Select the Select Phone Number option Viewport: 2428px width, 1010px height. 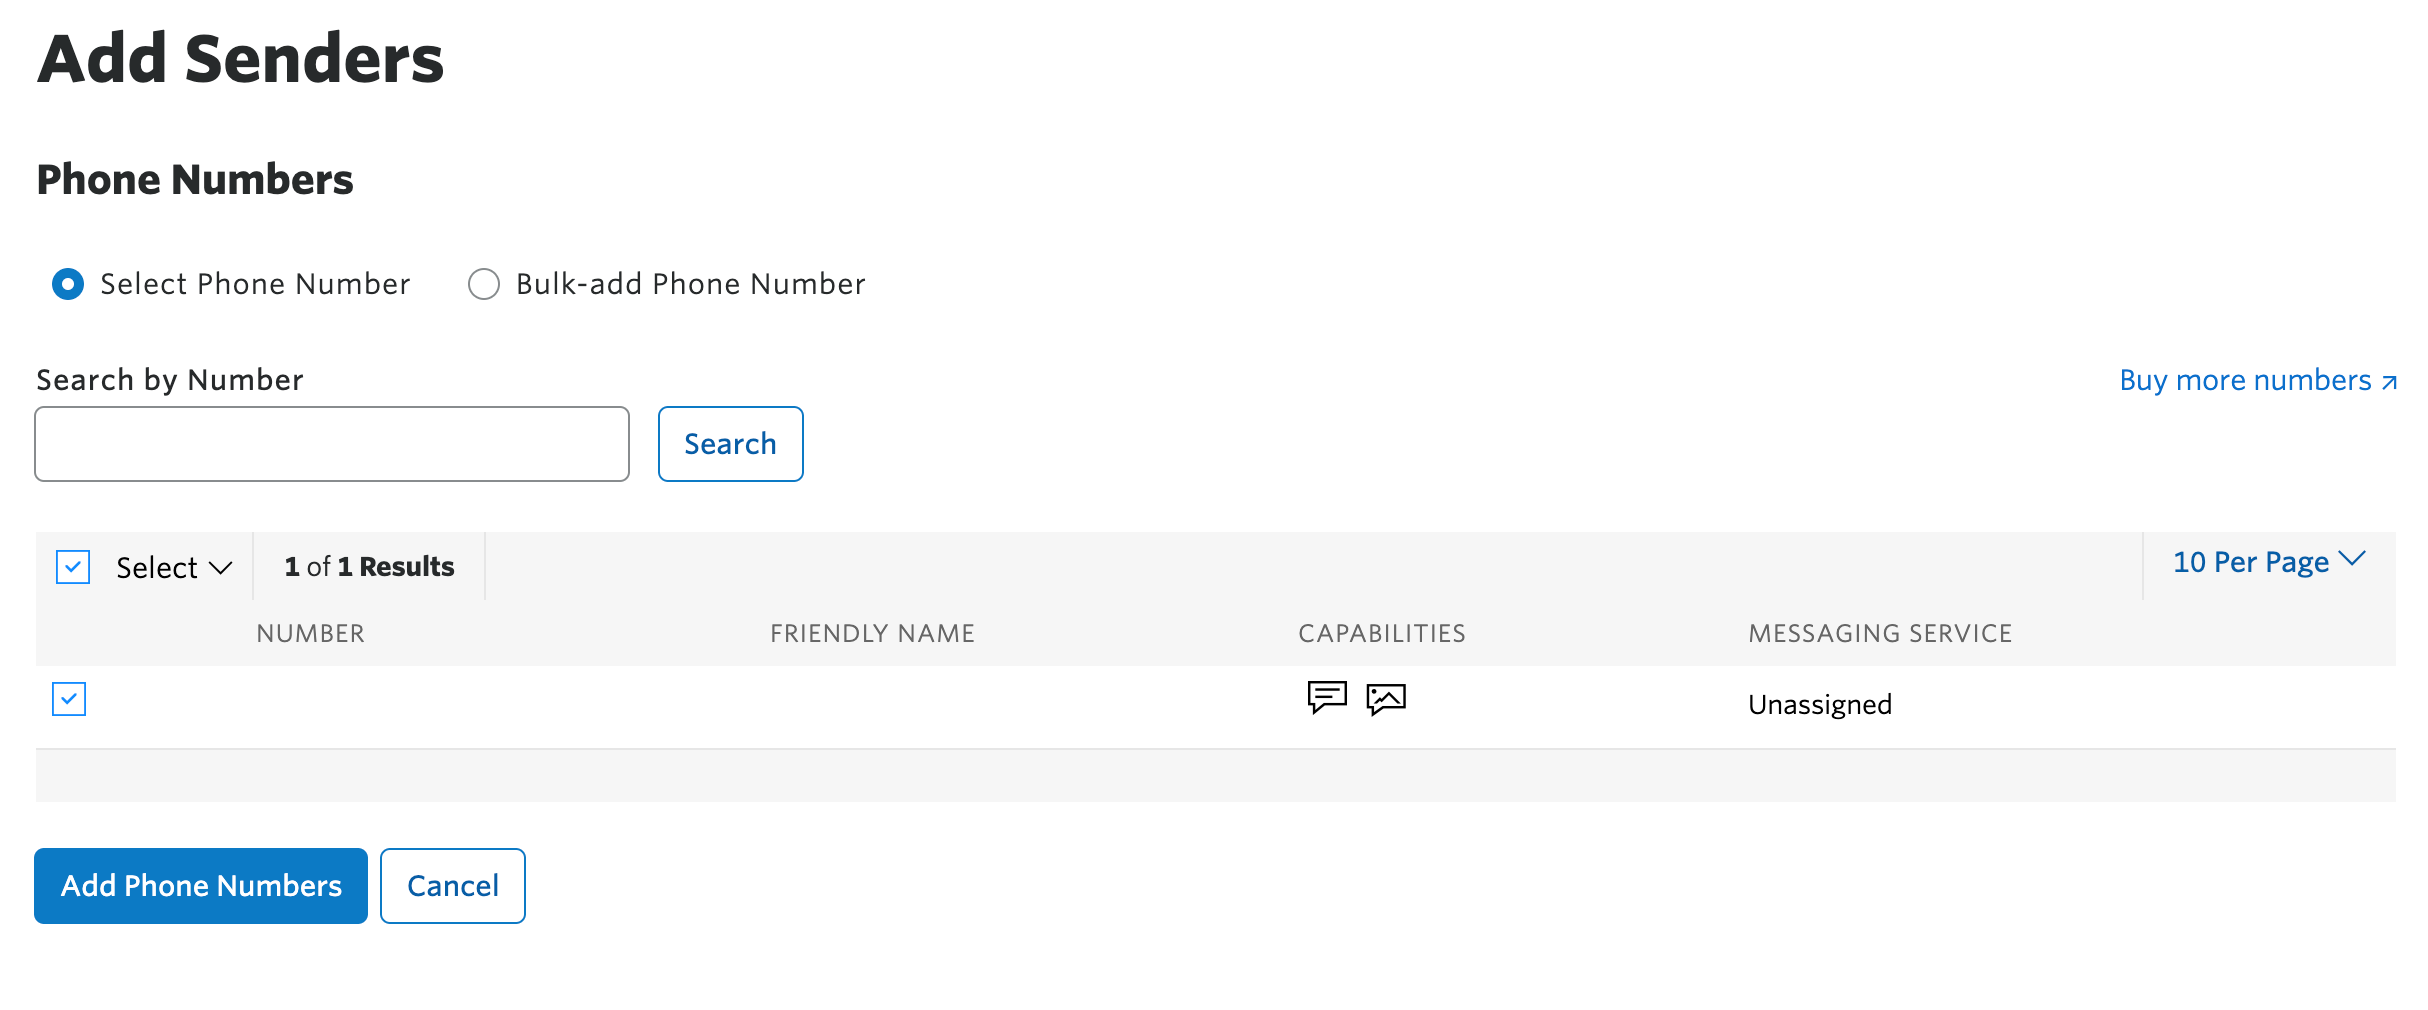pos(66,284)
